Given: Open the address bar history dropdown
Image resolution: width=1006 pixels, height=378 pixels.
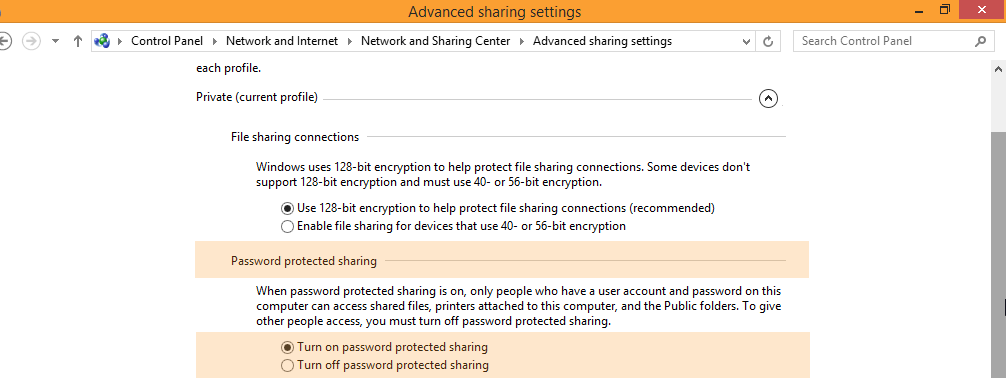Looking at the screenshot, I should pyautogui.click(x=746, y=41).
